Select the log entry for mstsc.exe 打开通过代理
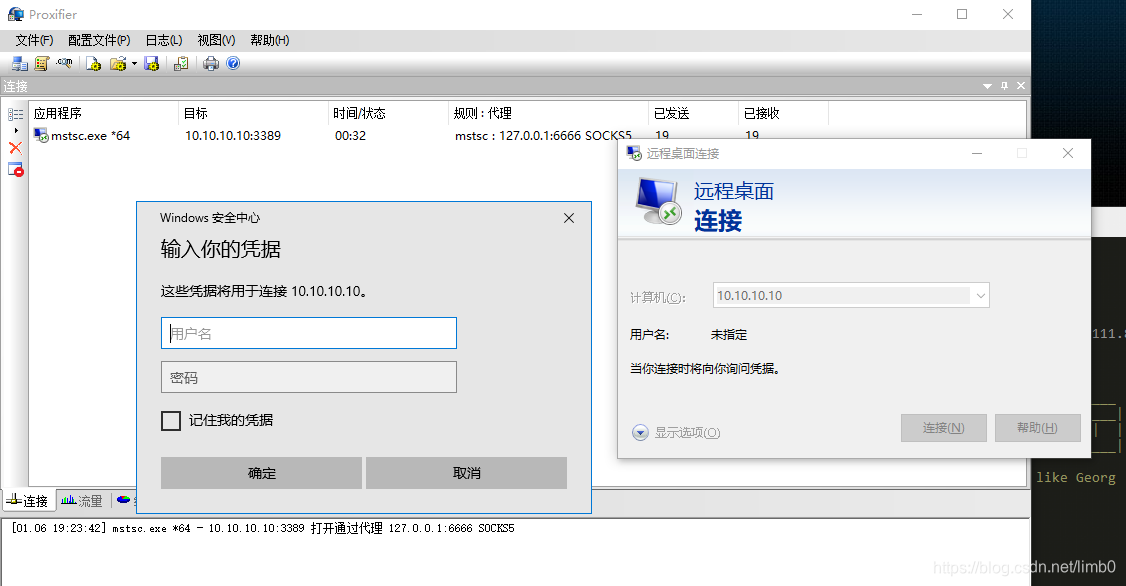The image size is (1126, 586). tap(263, 529)
